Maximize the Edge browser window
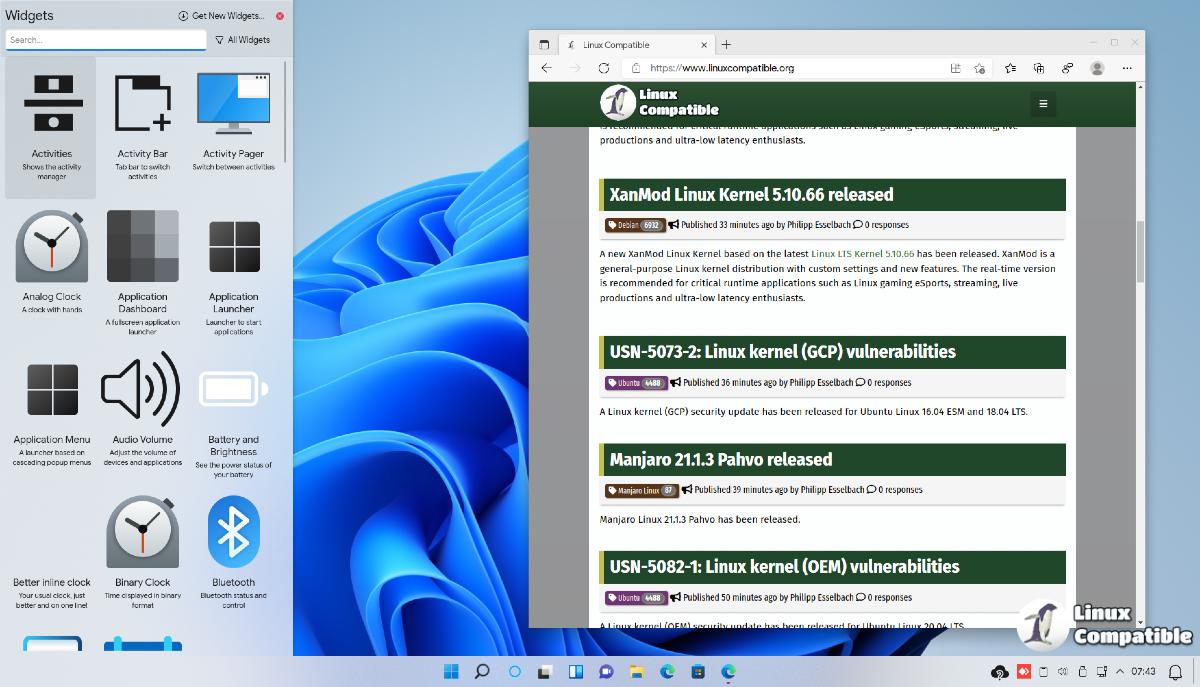1200x687 pixels. pyautogui.click(x=1114, y=43)
